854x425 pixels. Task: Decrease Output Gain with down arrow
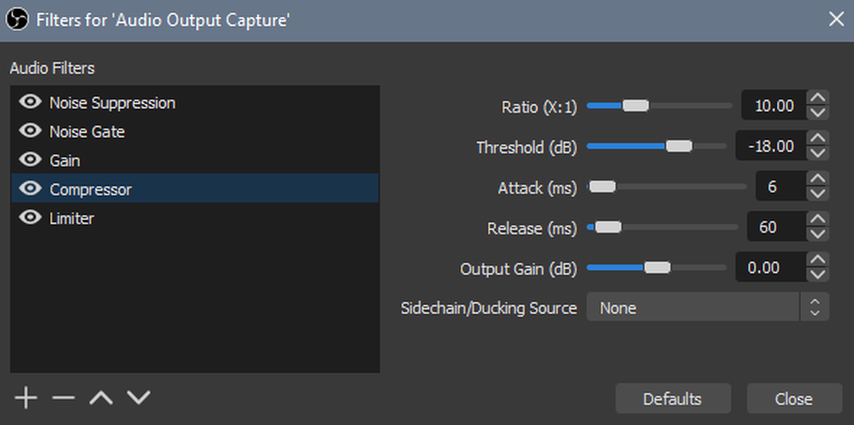[x=818, y=274]
